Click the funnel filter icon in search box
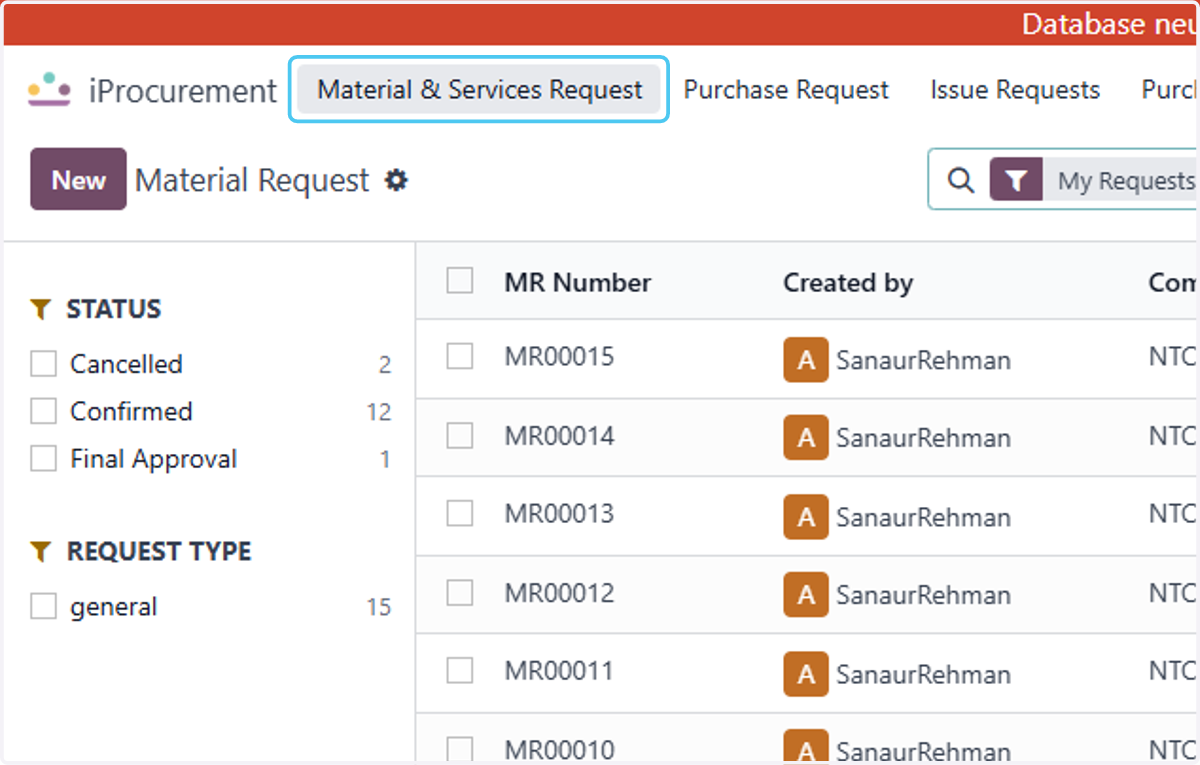The width and height of the screenshot is (1200, 765). [1016, 180]
